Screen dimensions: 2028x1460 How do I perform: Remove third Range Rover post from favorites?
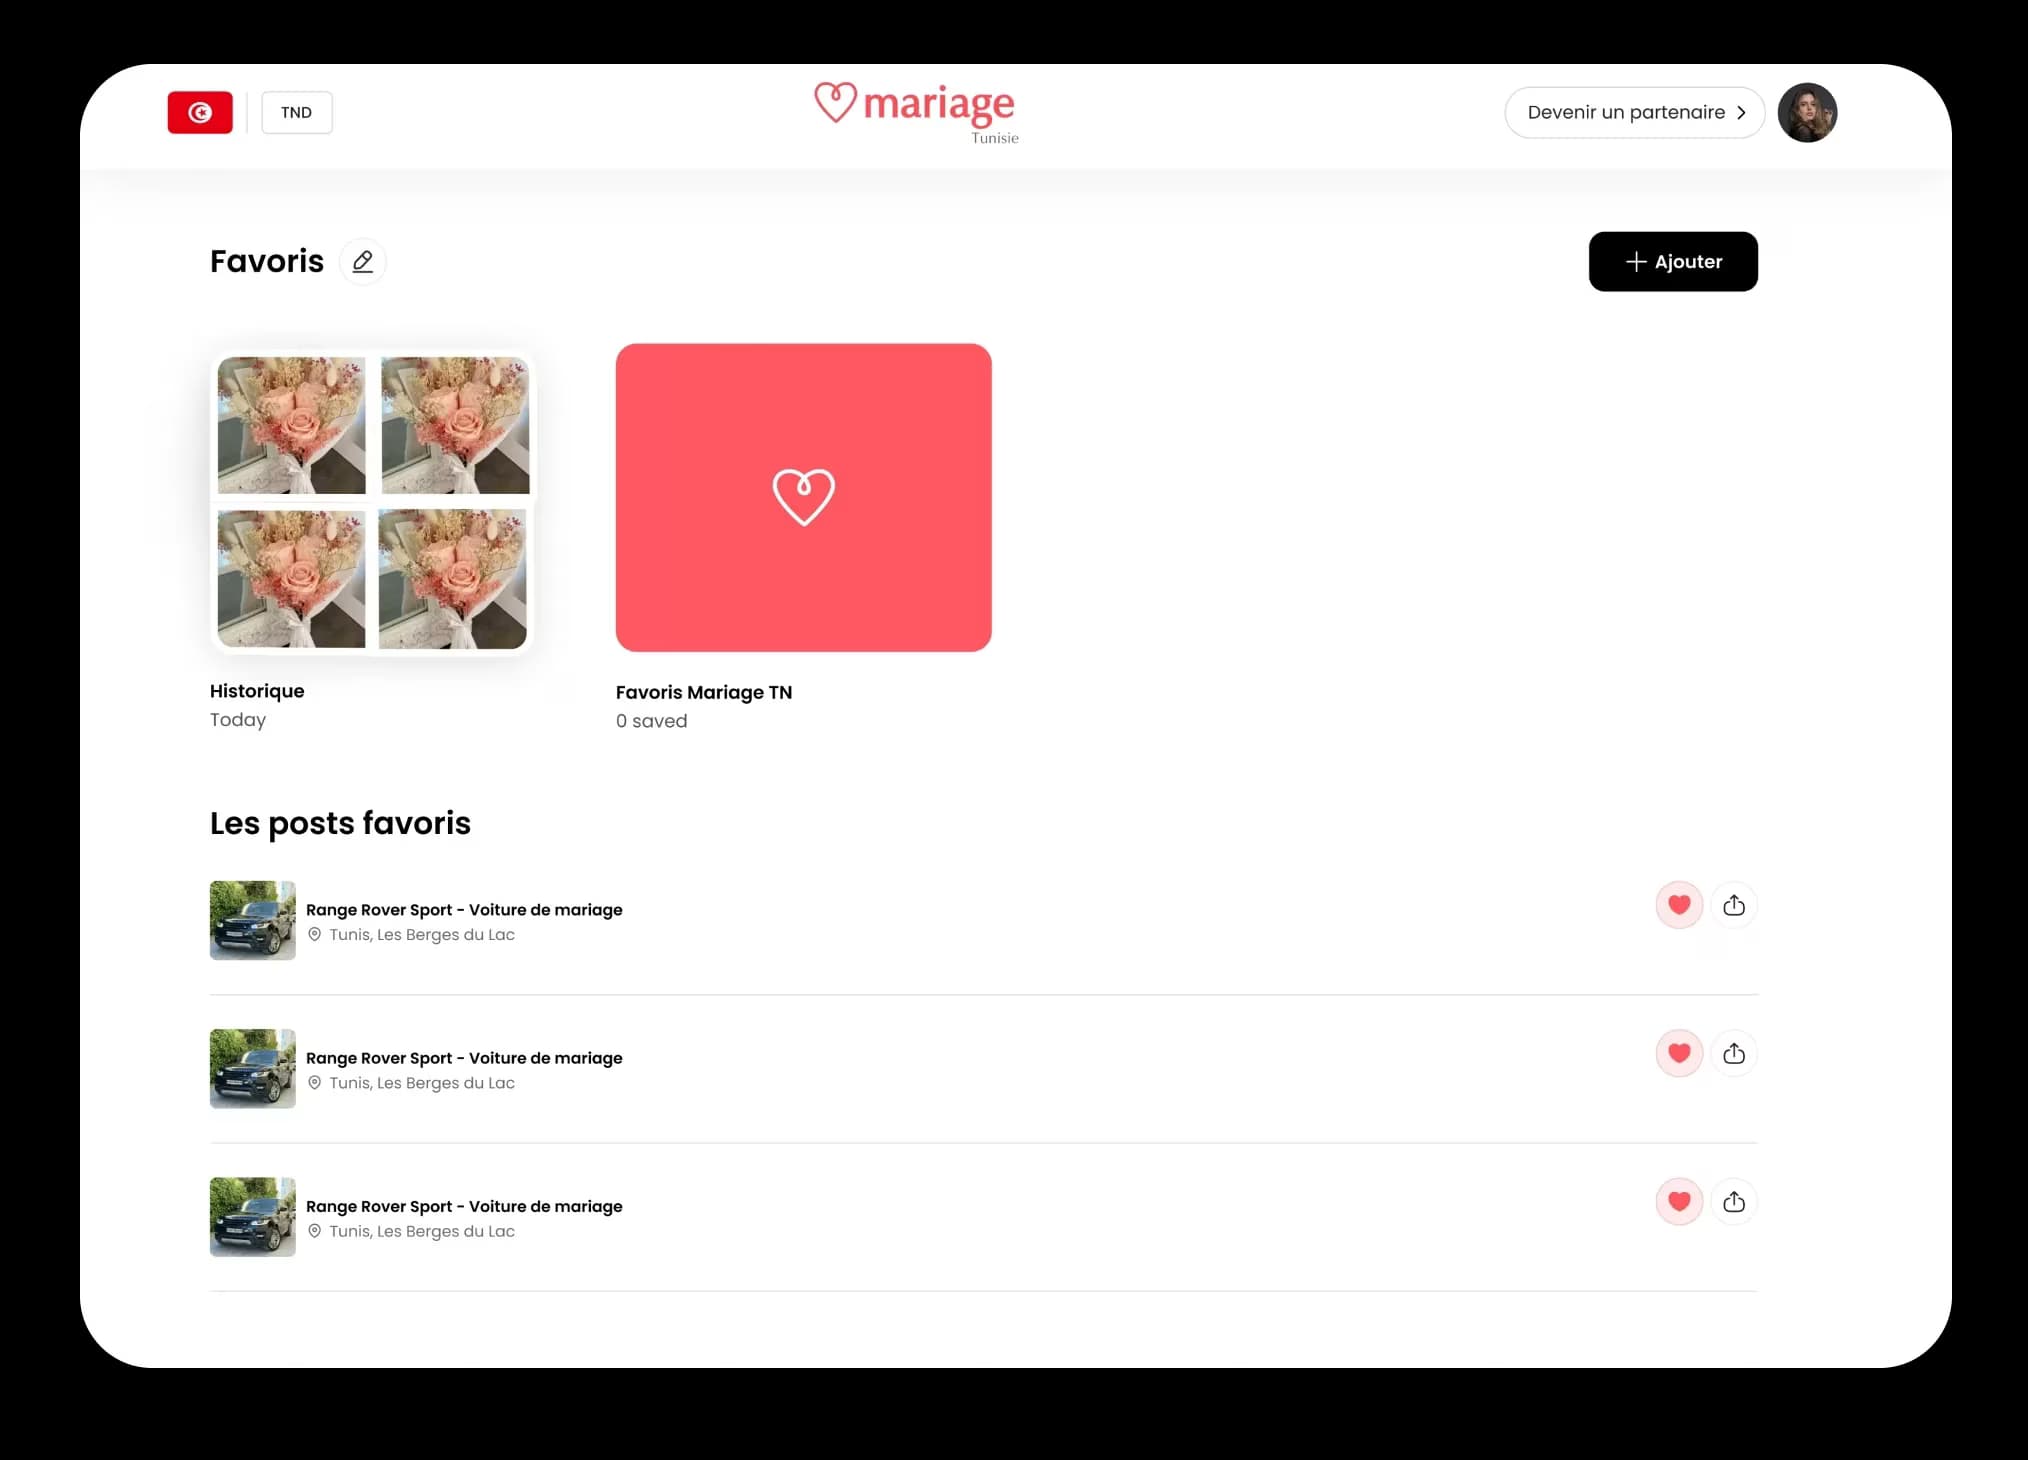(x=1678, y=1201)
